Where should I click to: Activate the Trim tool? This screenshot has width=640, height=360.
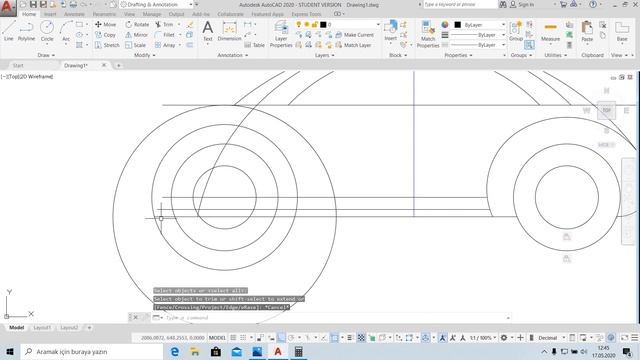(x=164, y=24)
